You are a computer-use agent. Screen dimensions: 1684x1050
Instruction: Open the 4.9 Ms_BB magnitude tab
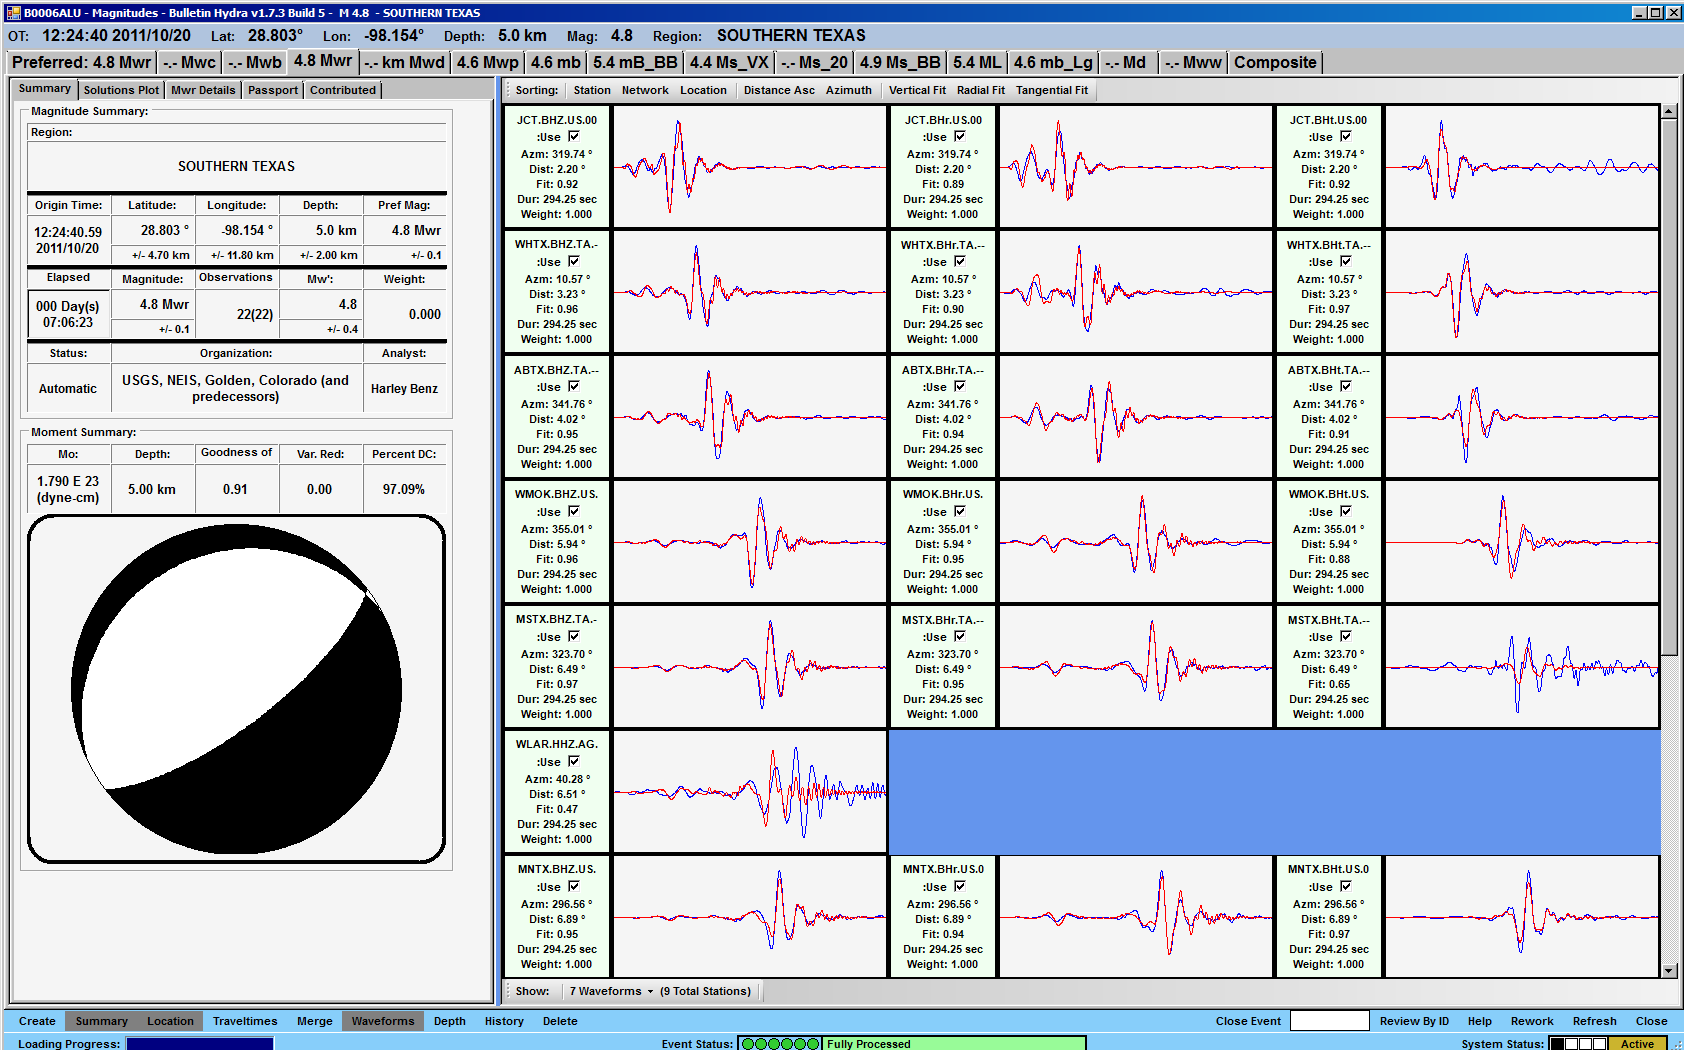[900, 62]
